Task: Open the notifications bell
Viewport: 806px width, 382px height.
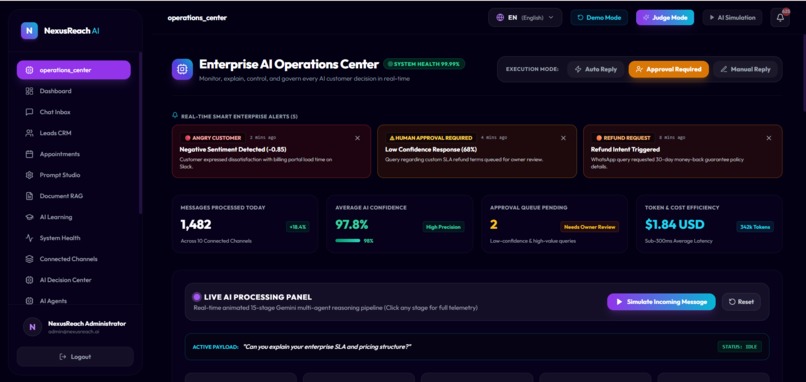Action: pyautogui.click(x=780, y=17)
